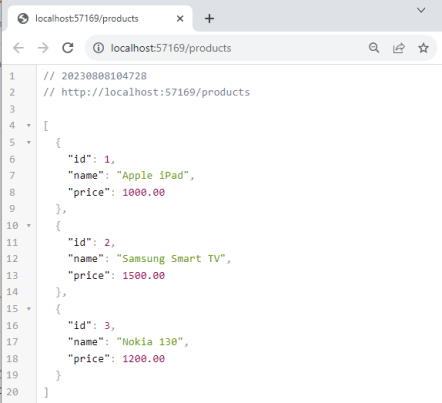Click the "Apple iPad" name value
This screenshot has height=403, width=442.
[x=153, y=175]
